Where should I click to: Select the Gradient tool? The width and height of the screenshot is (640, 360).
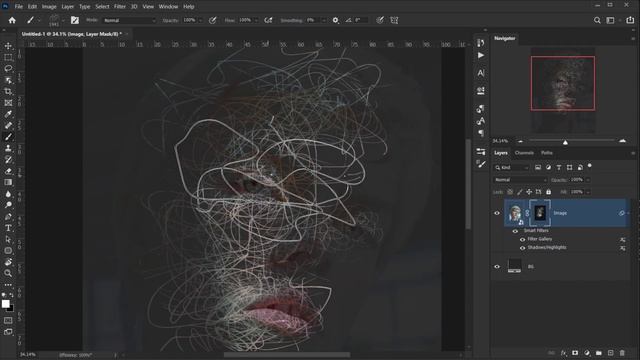[x=8, y=182]
